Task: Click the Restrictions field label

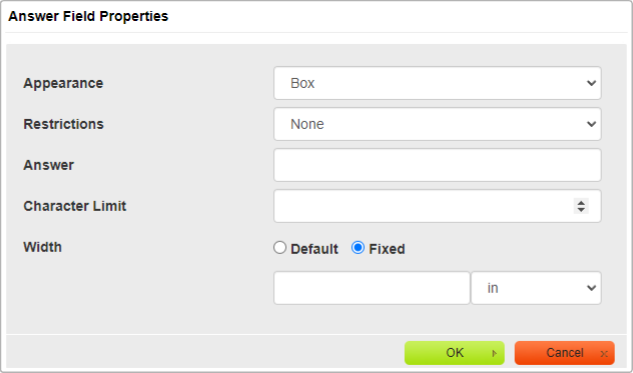Action: click(x=63, y=124)
